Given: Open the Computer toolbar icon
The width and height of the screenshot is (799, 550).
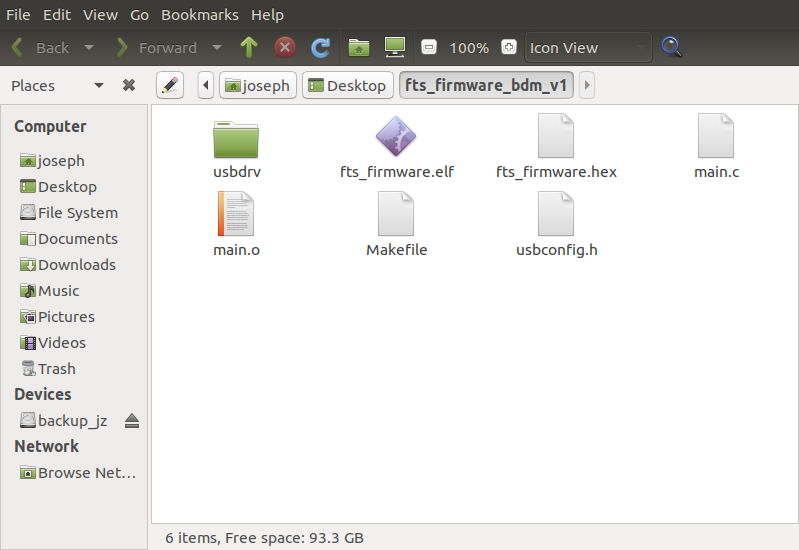Looking at the screenshot, I should coord(395,47).
